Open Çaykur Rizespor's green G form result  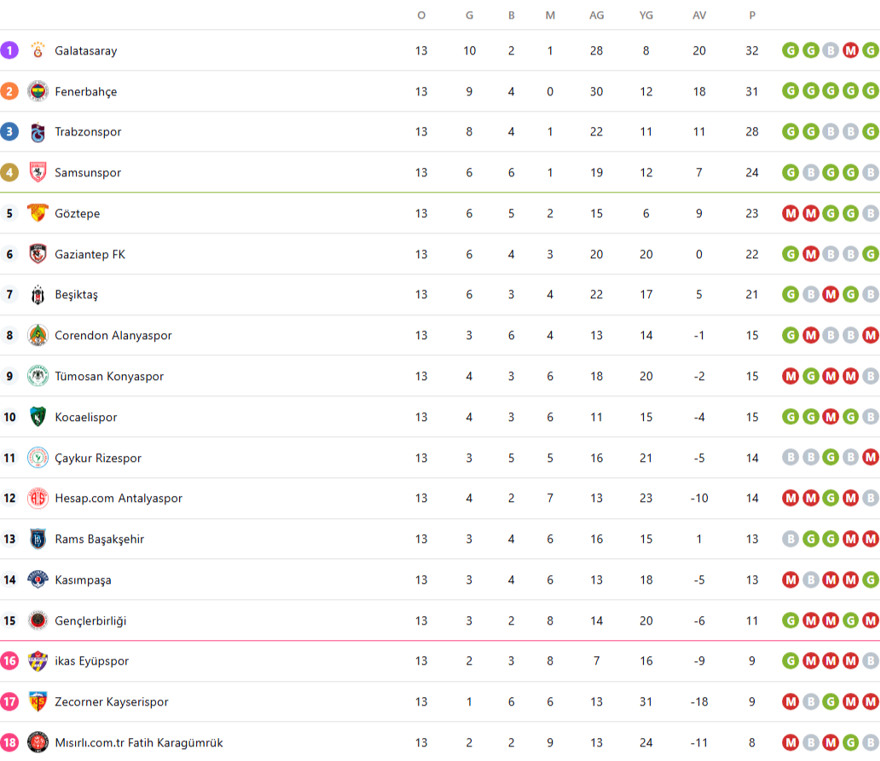tap(831, 458)
